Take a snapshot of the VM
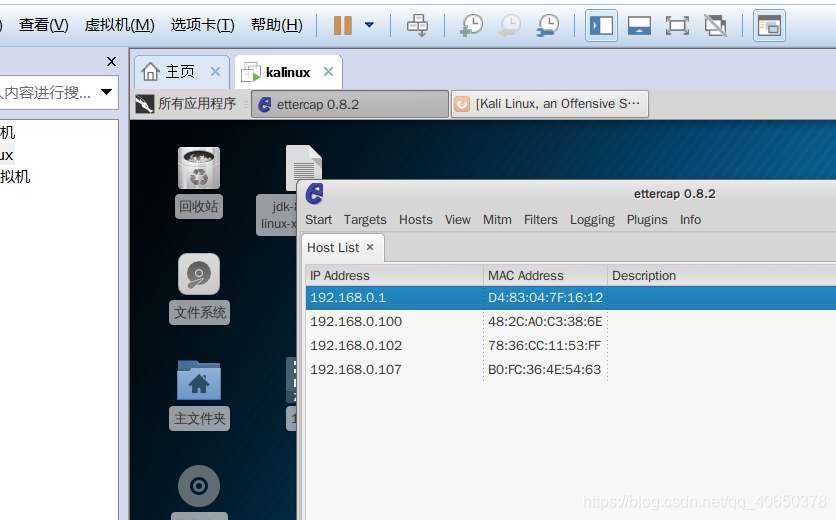Screen dimensions: 836x520 point(471,25)
